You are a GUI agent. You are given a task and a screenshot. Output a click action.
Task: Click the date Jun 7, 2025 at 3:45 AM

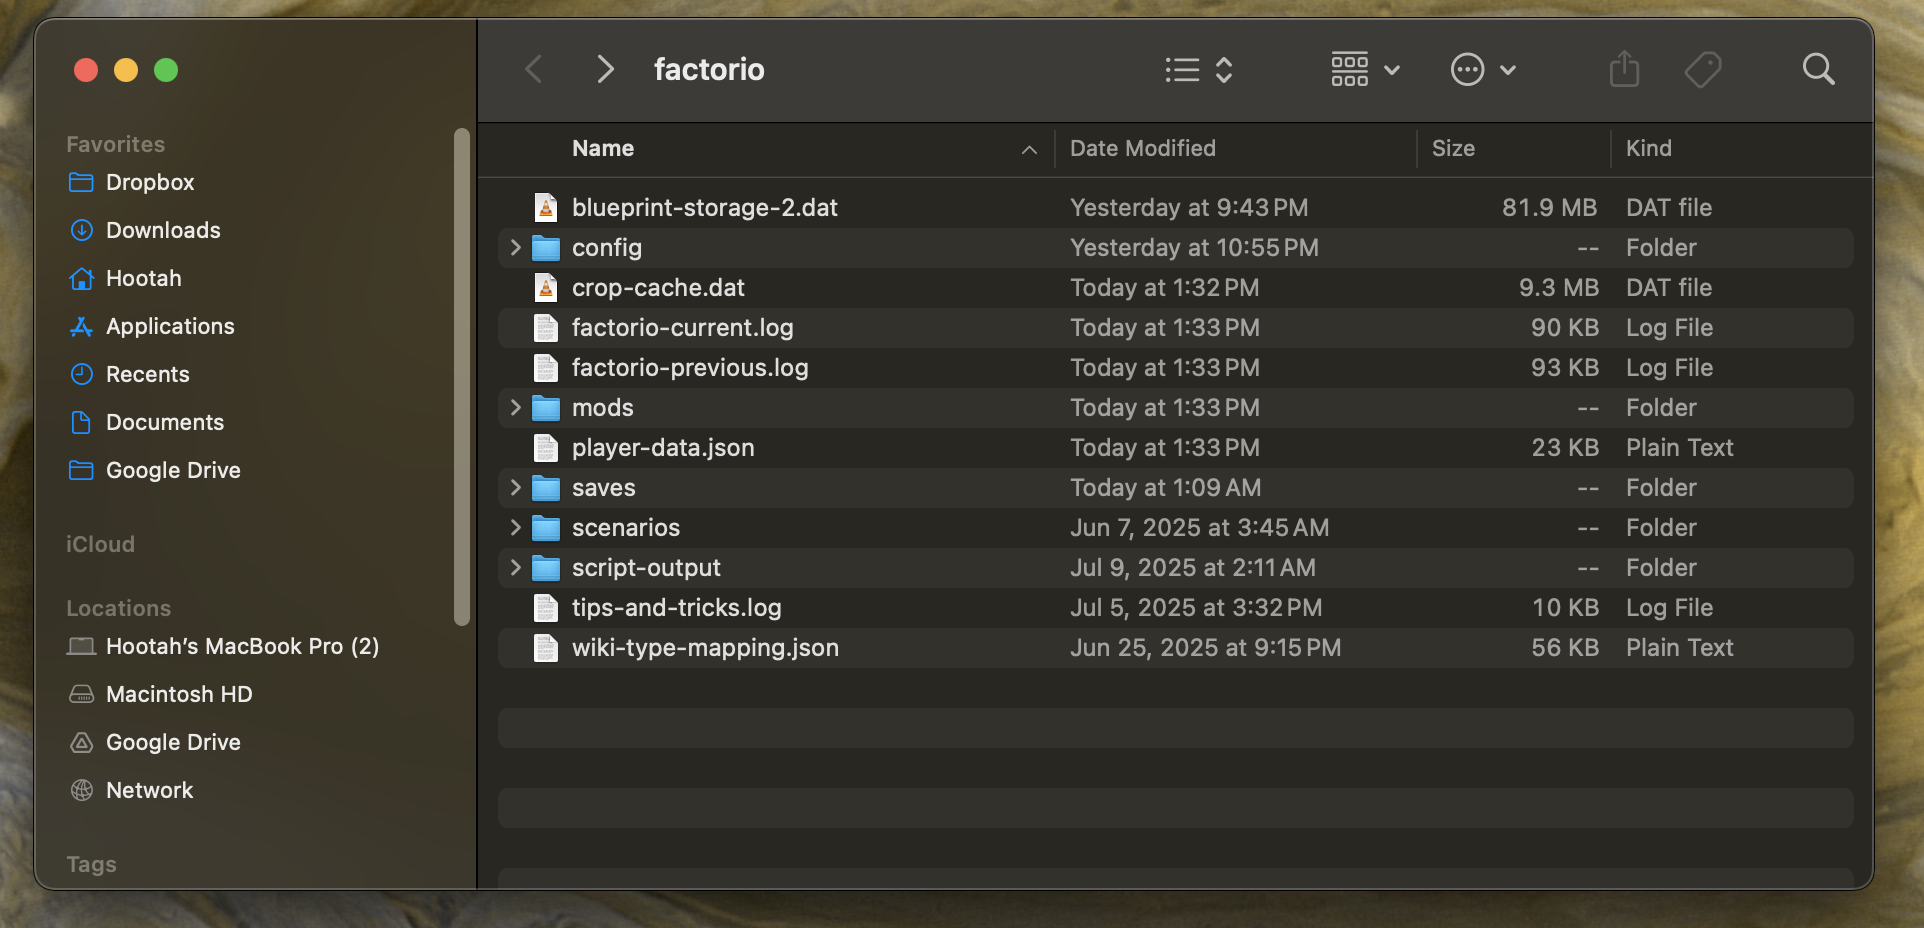click(1199, 527)
